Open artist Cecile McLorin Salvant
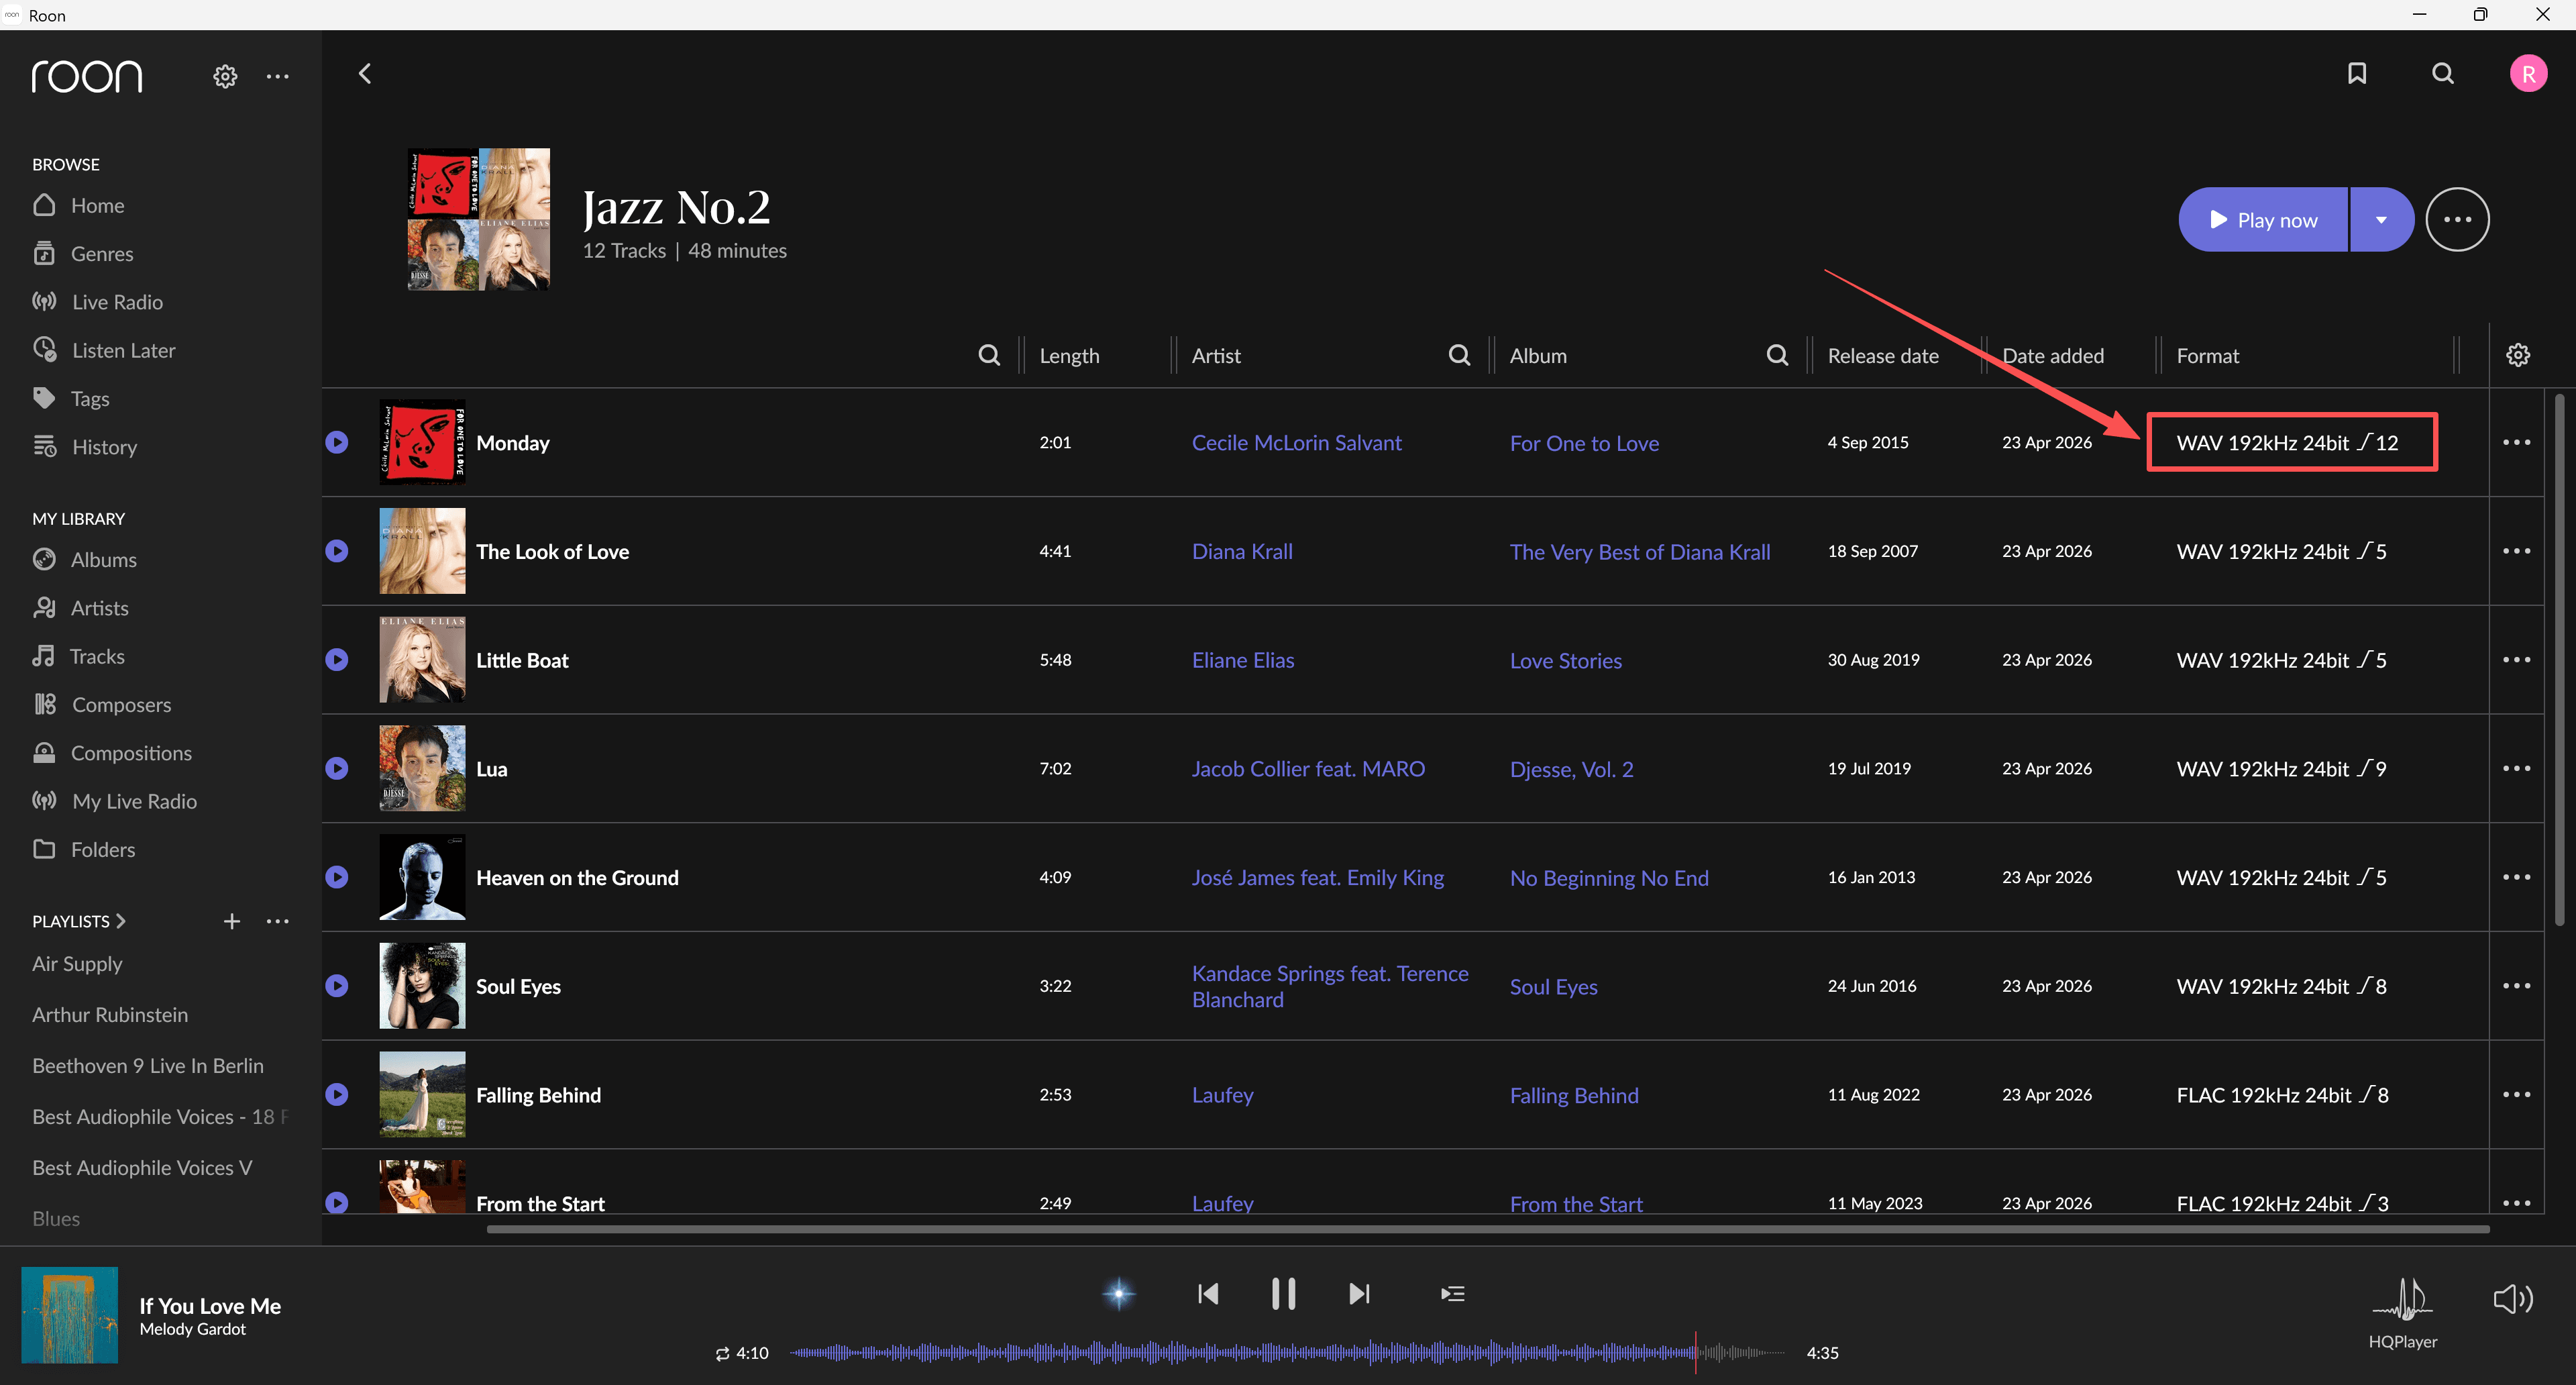The image size is (2576, 1385). (x=1296, y=443)
